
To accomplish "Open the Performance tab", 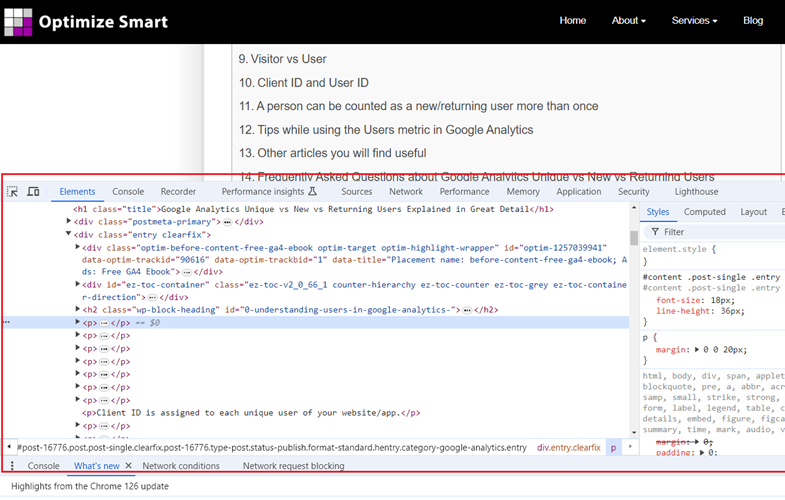I will click(465, 192).
